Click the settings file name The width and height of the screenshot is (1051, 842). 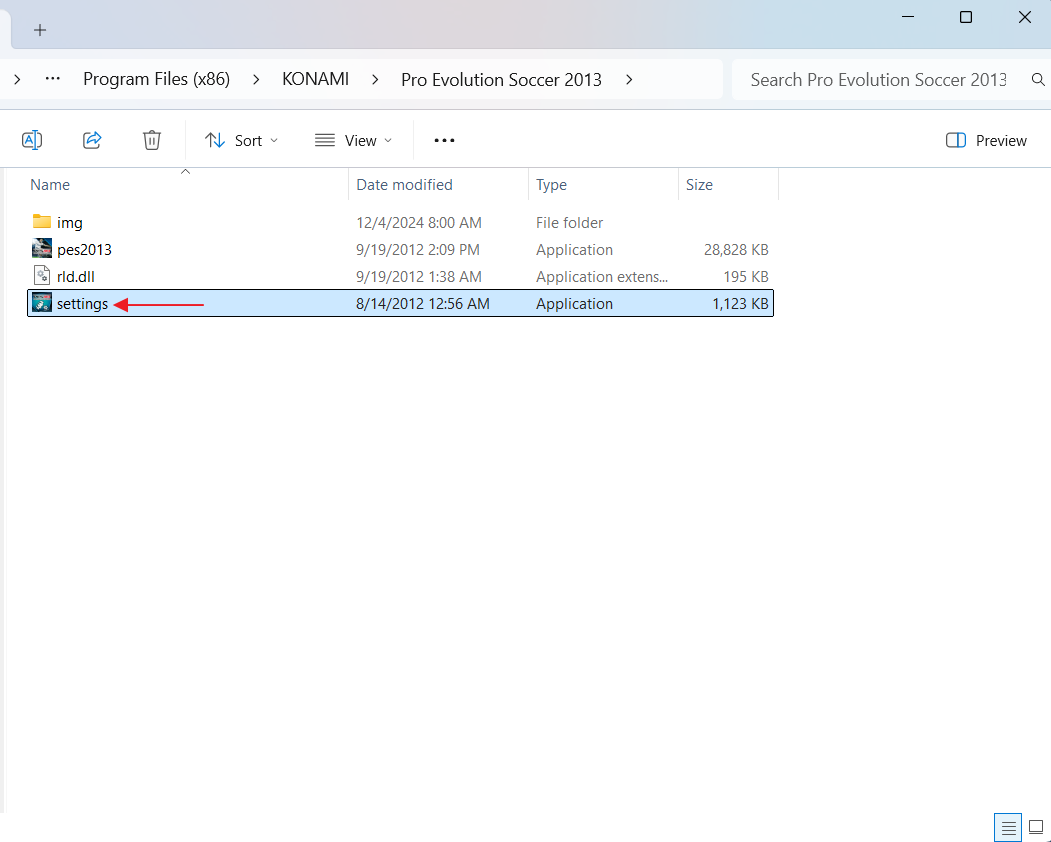[x=82, y=304]
